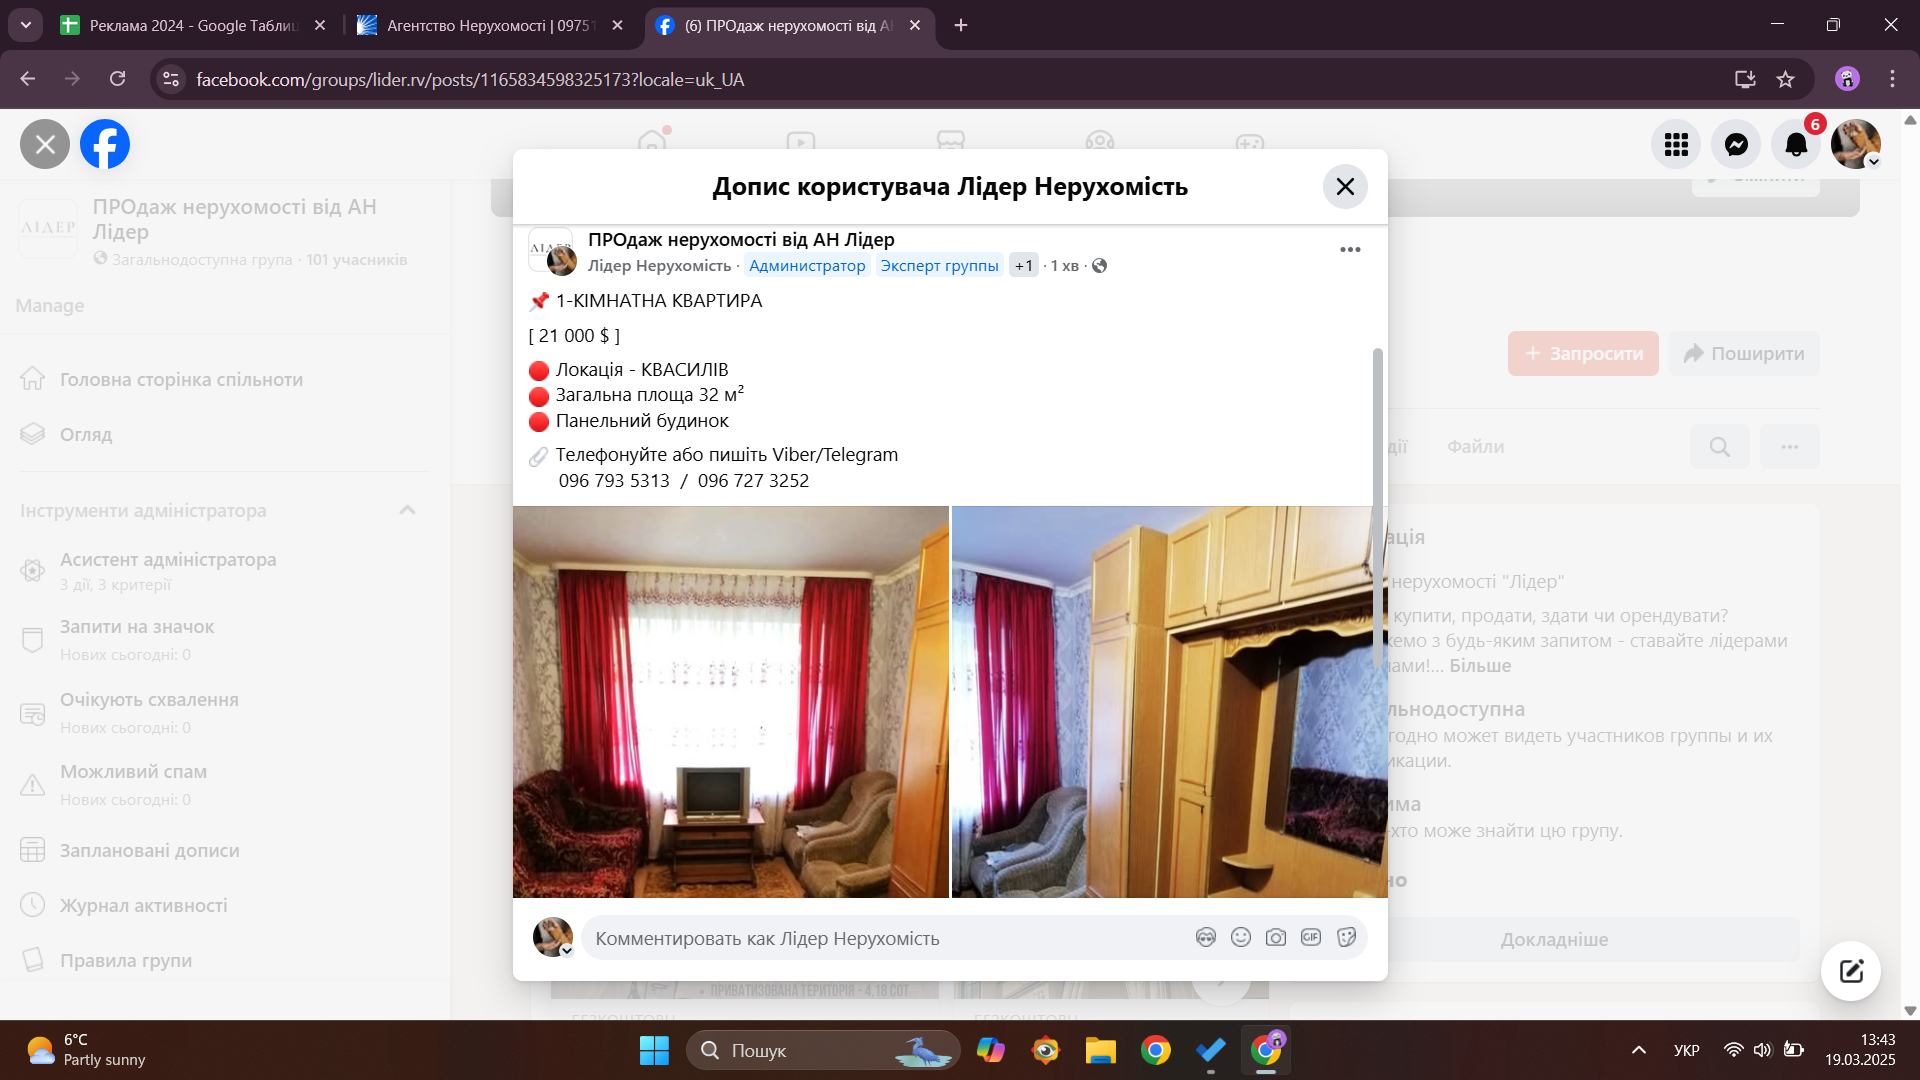Open the three-dot post options menu
This screenshot has width=1920, height=1080.
(x=1350, y=250)
